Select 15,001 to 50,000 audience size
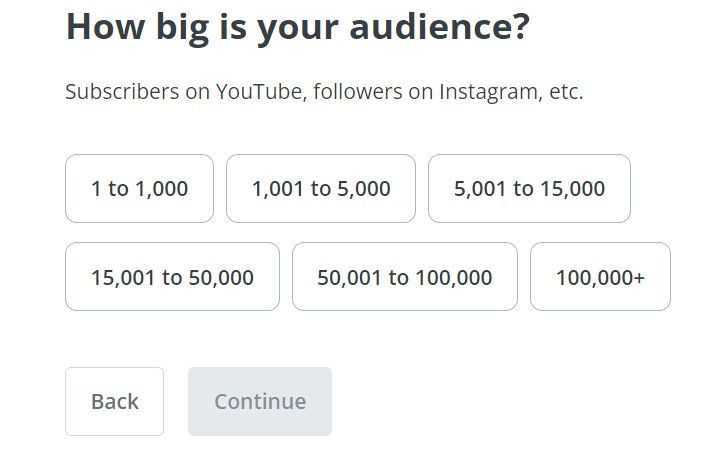 pos(172,277)
